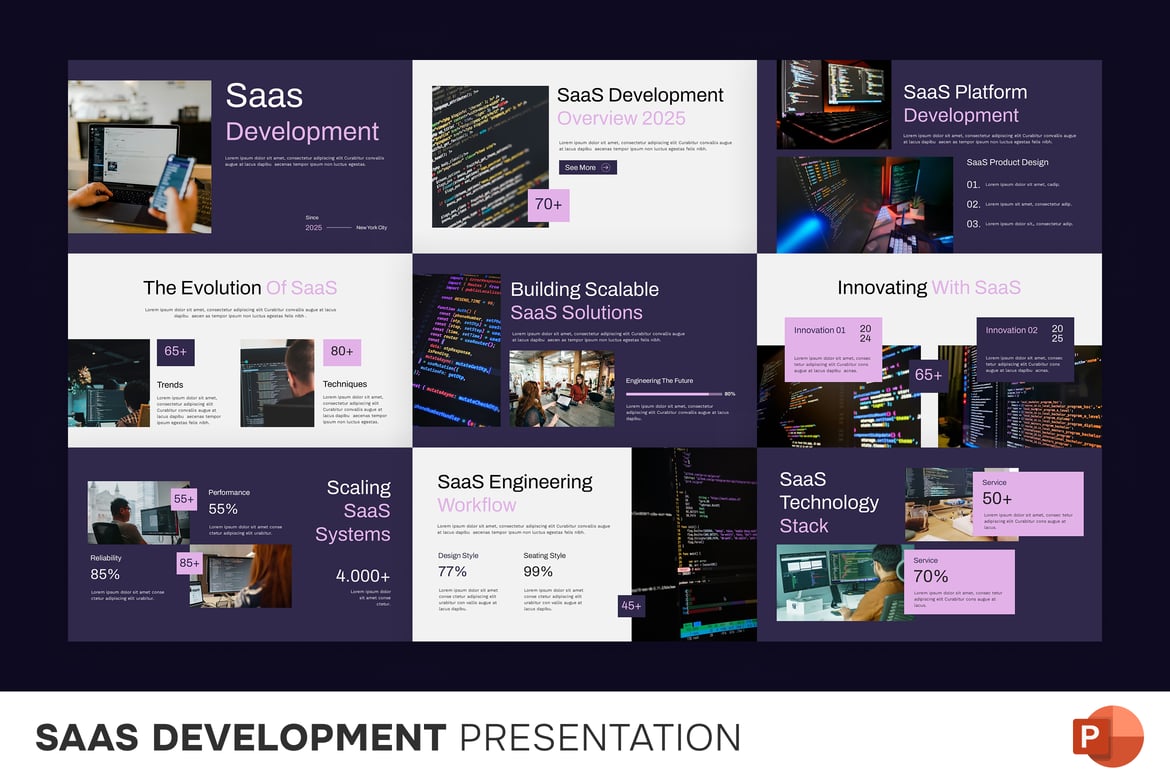
Task: Click the 'Reliability' label
Action: click(106, 558)
